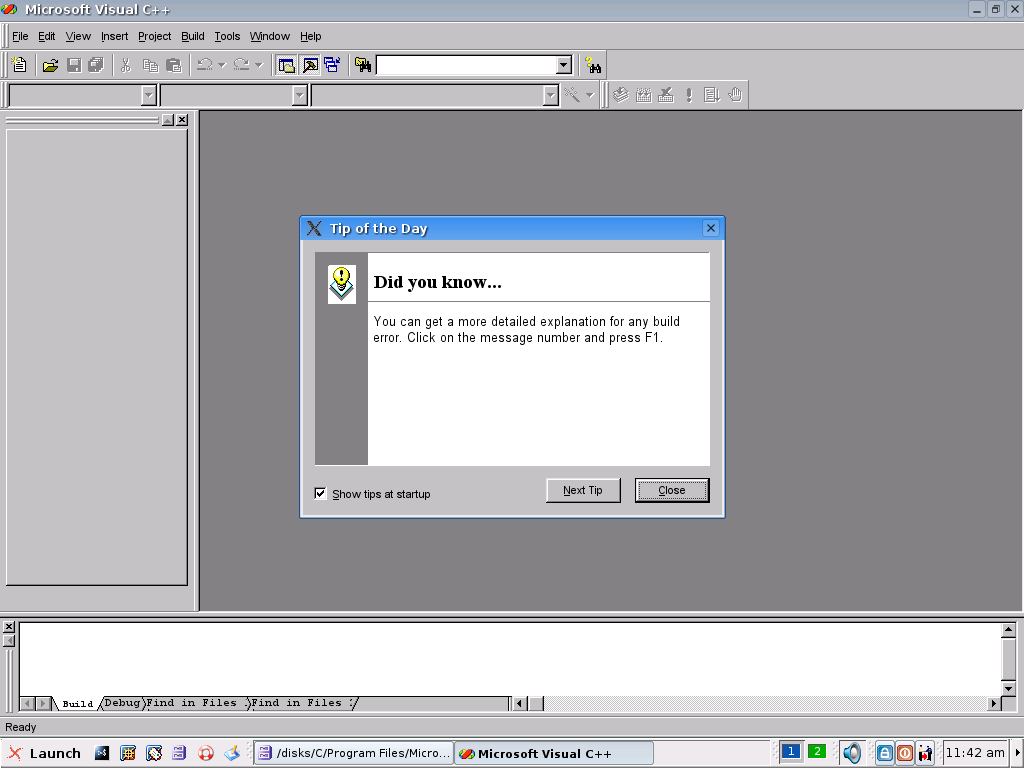Image resolution: width=1024 pixels, height=768 pixels.
Task: Click the orange logout icon in taskbar
Action: coord(904,753)
